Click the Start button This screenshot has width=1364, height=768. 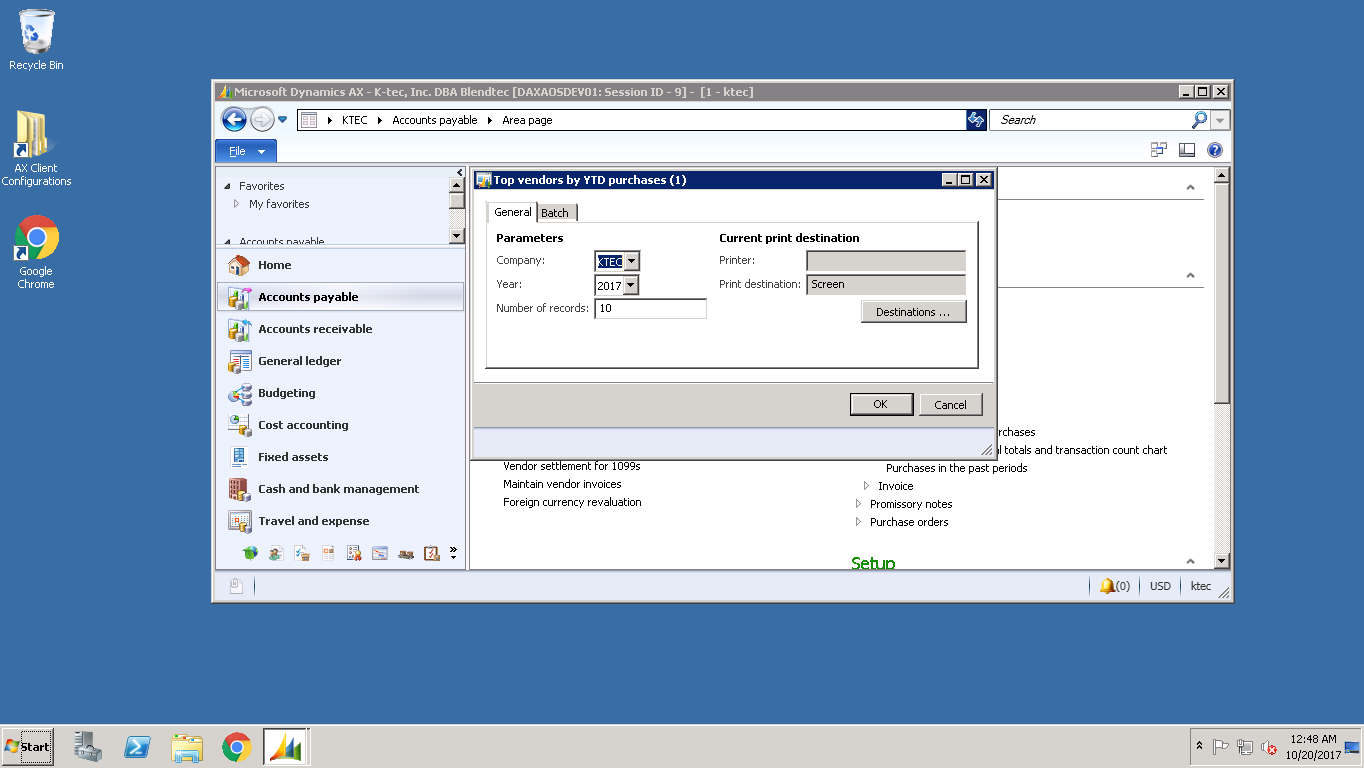[x=27, y=747]
